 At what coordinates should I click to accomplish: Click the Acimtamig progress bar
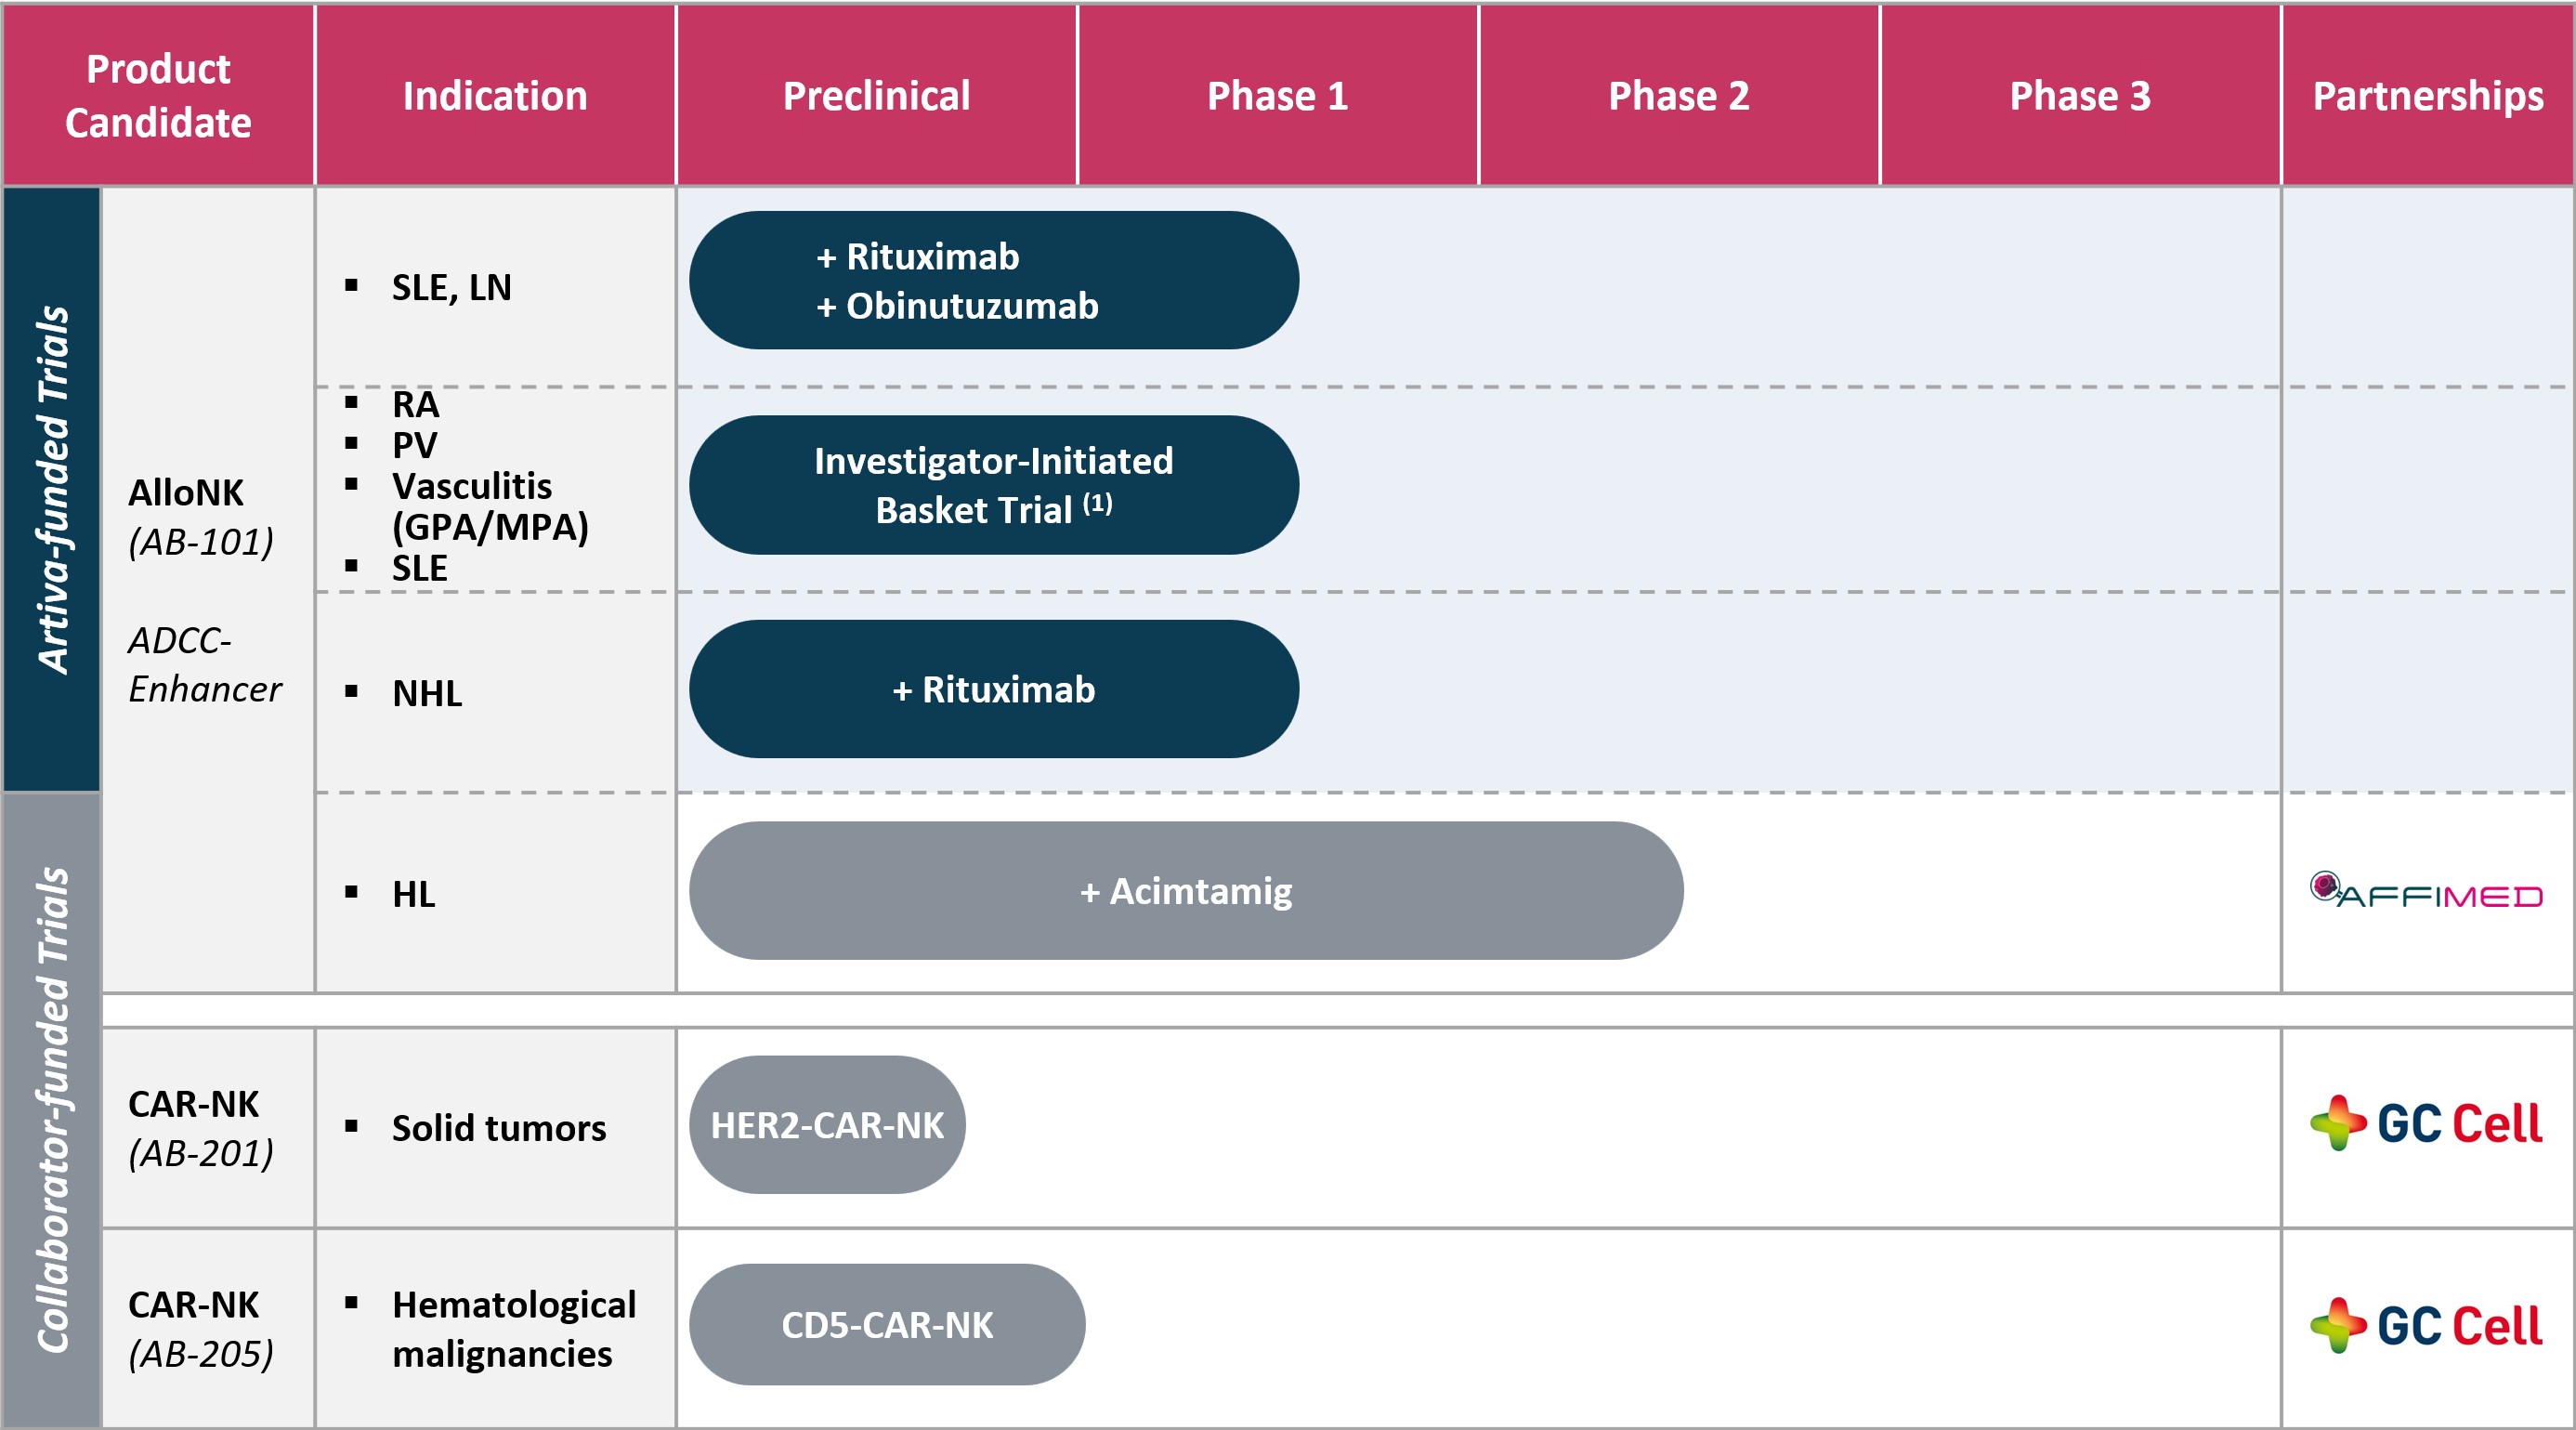pyautogui.click(x=1185, y=891)
